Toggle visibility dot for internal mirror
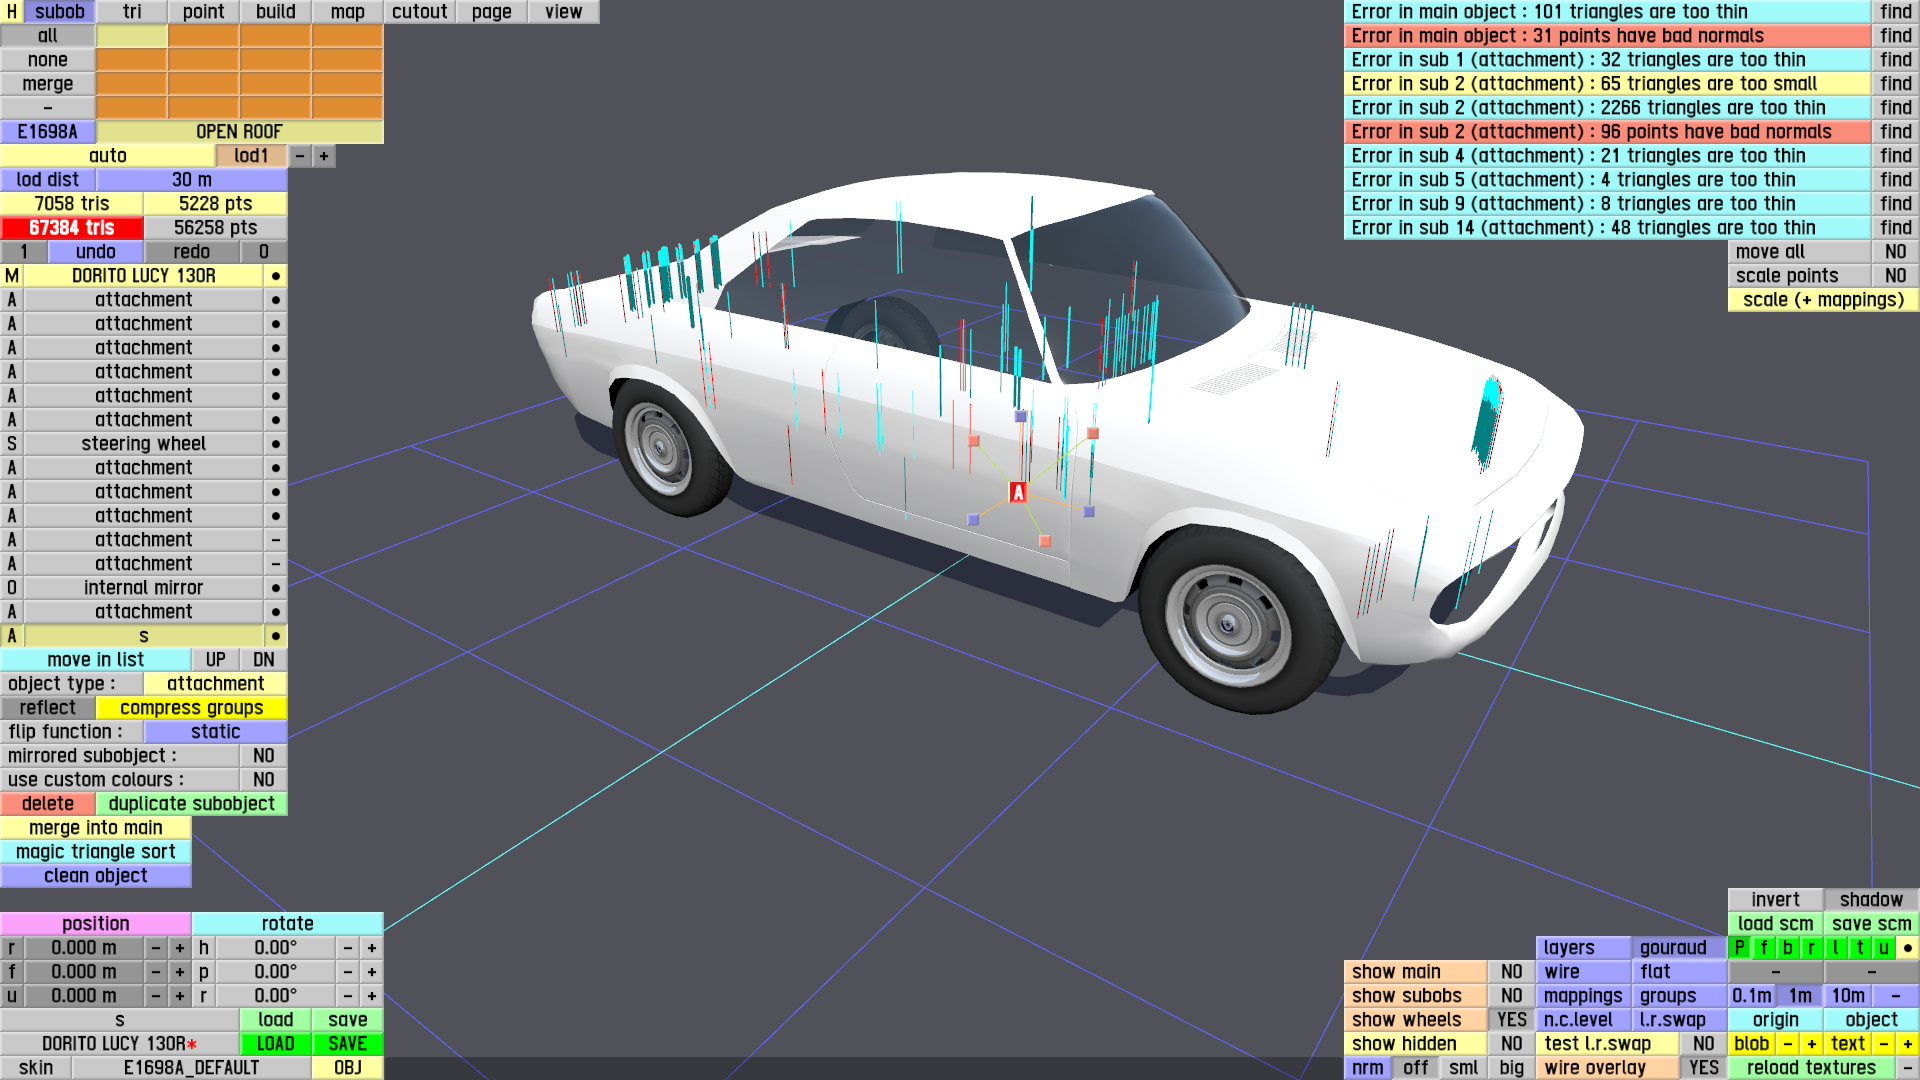This screenshot has width=1920, height=1080. 276,588
